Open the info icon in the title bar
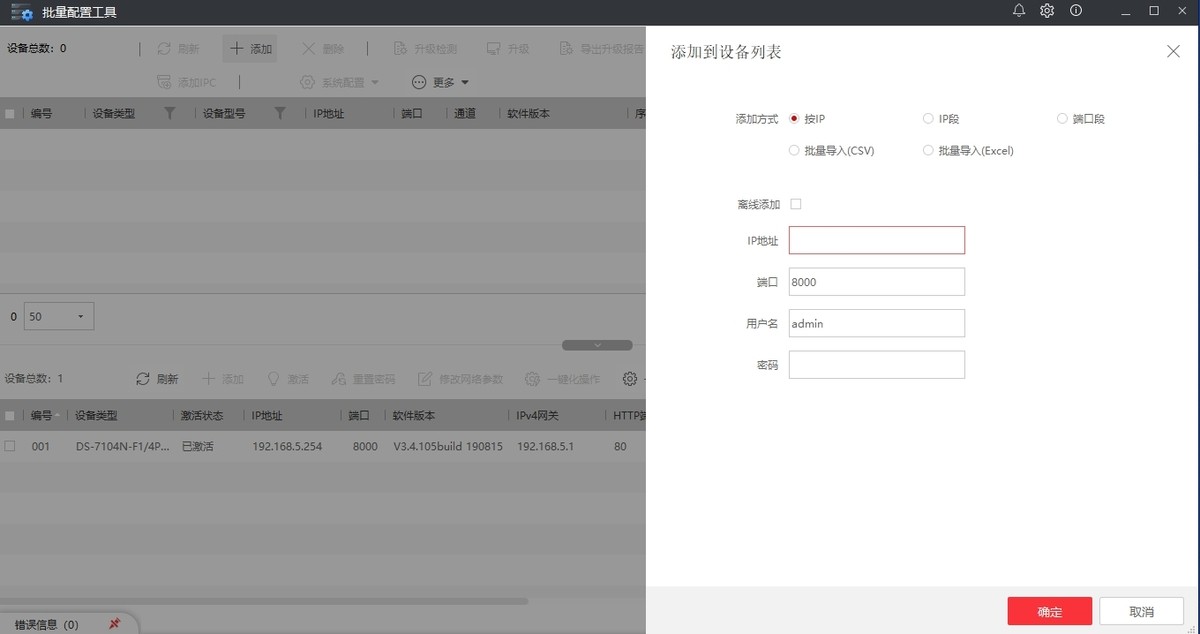 click(1074, 12)
